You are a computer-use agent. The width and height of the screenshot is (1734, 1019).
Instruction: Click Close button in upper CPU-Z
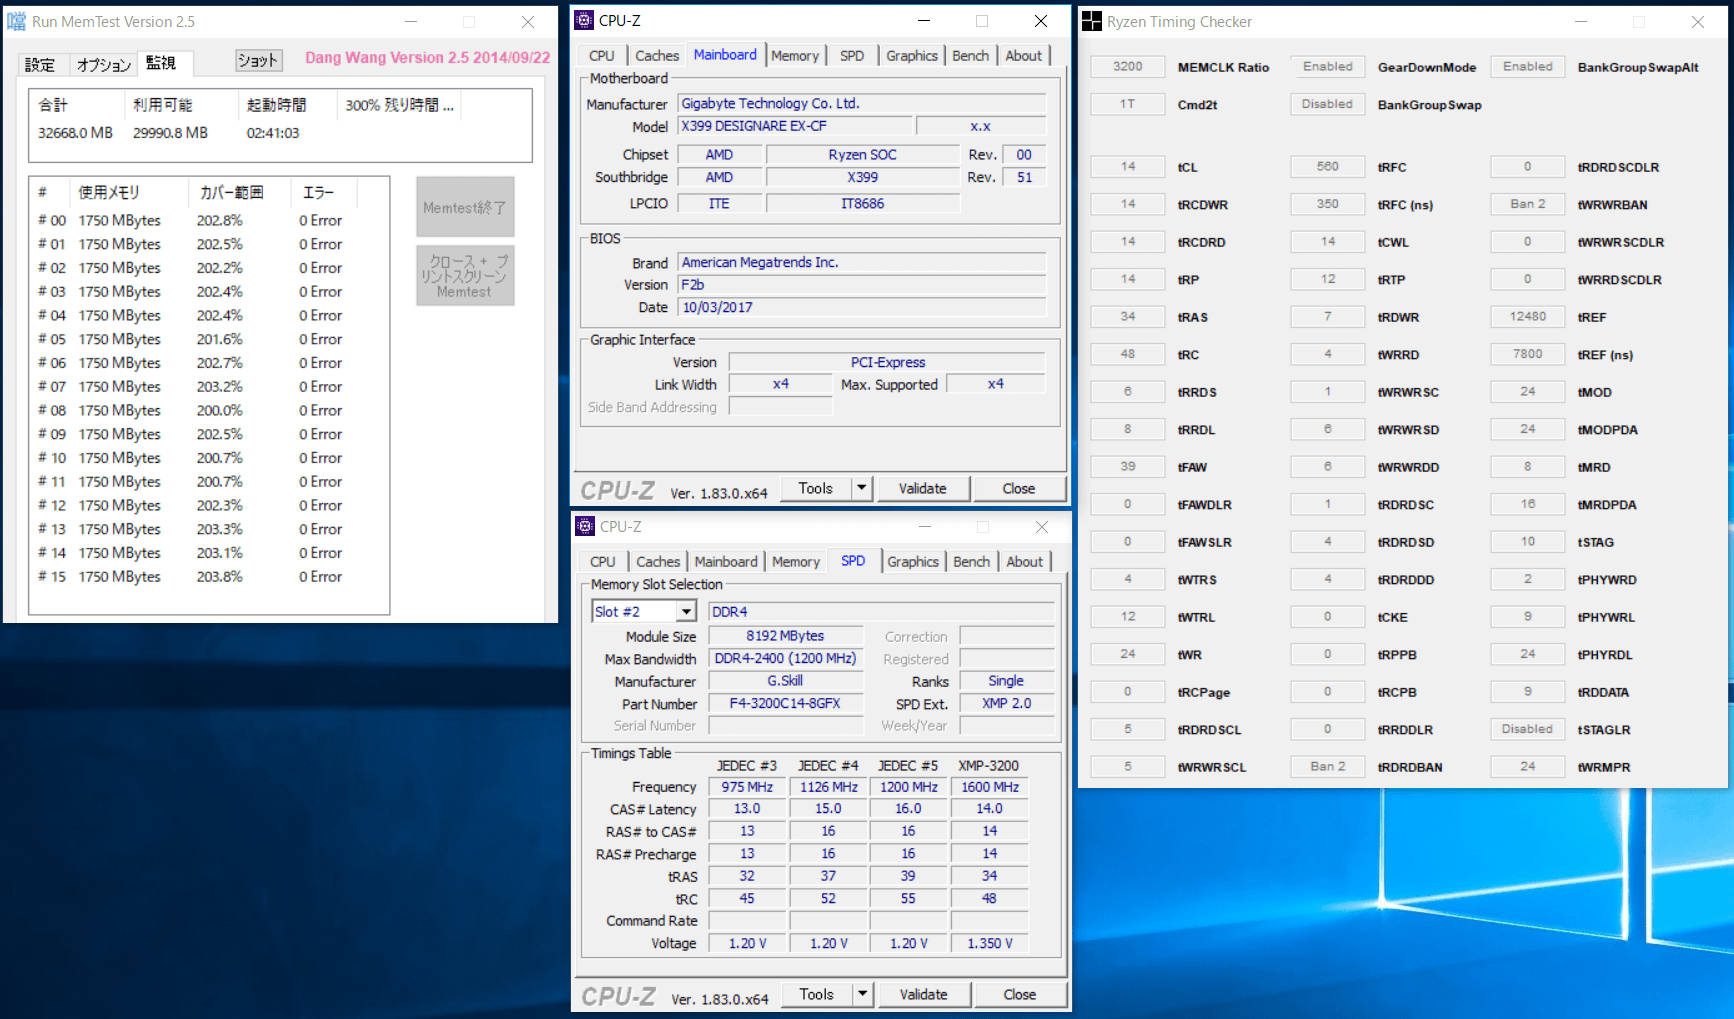tap(1019, 488)
